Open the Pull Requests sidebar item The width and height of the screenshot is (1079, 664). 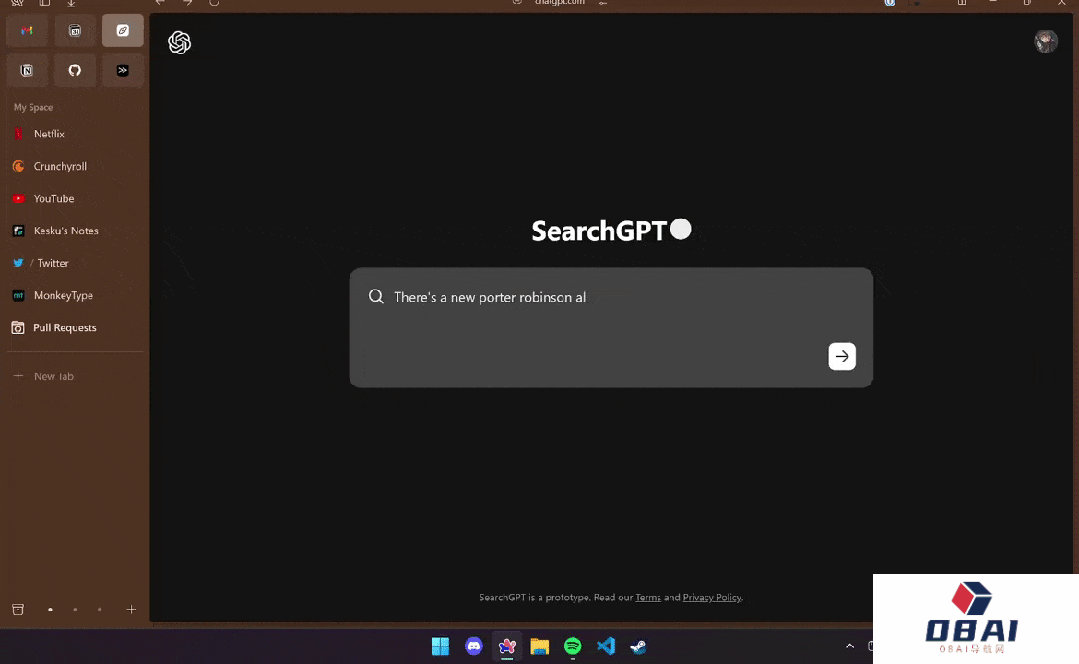point(64,328)
